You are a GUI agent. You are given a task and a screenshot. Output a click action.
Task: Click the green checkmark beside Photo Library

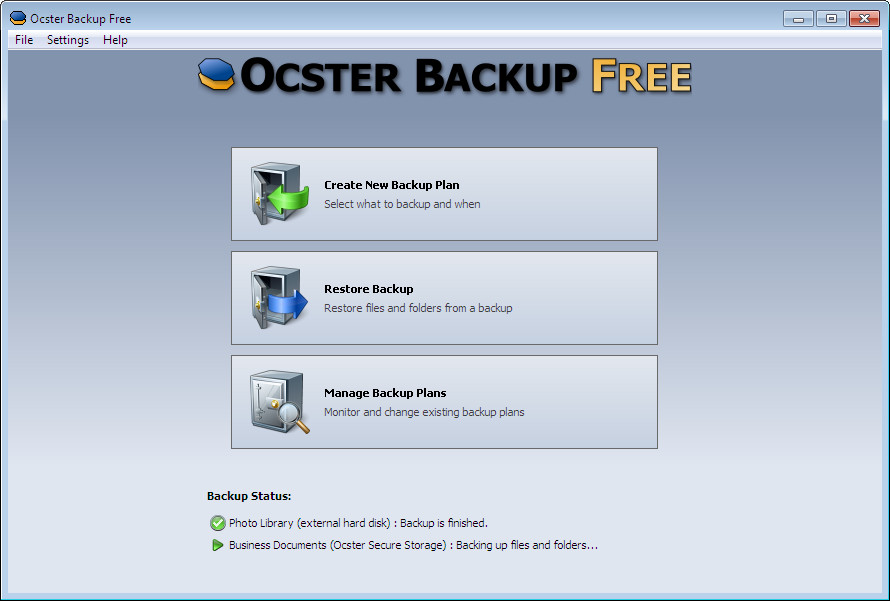[217, 523]
